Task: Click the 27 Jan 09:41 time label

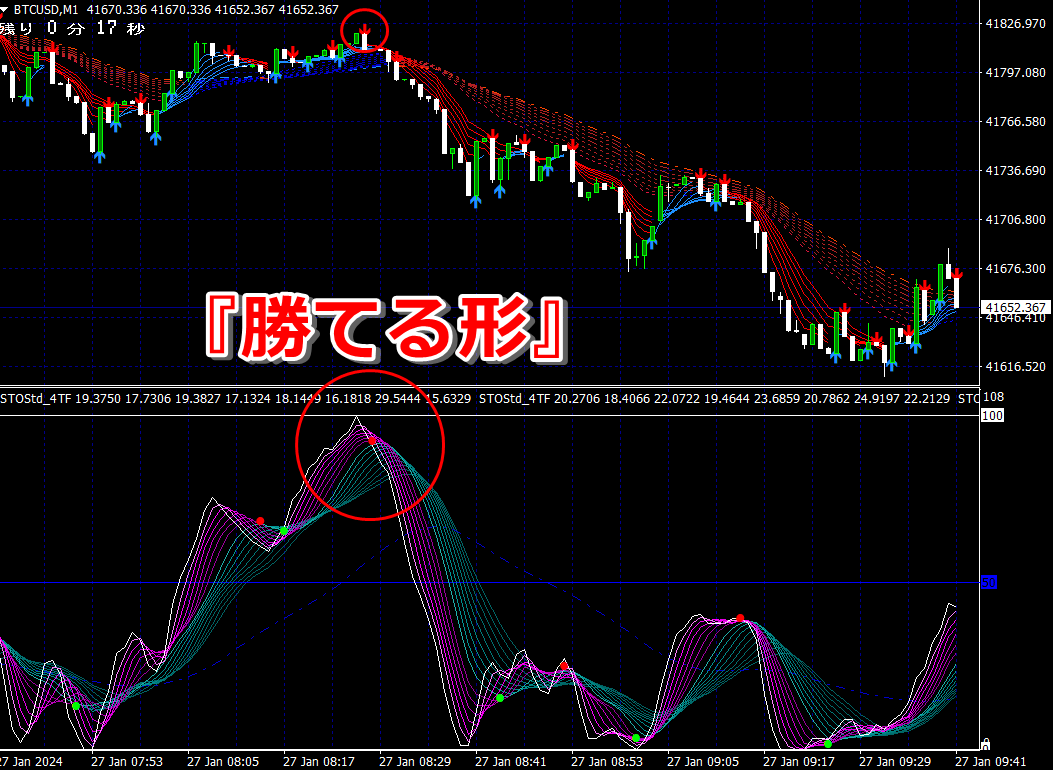Action: [x=991, y=762]
